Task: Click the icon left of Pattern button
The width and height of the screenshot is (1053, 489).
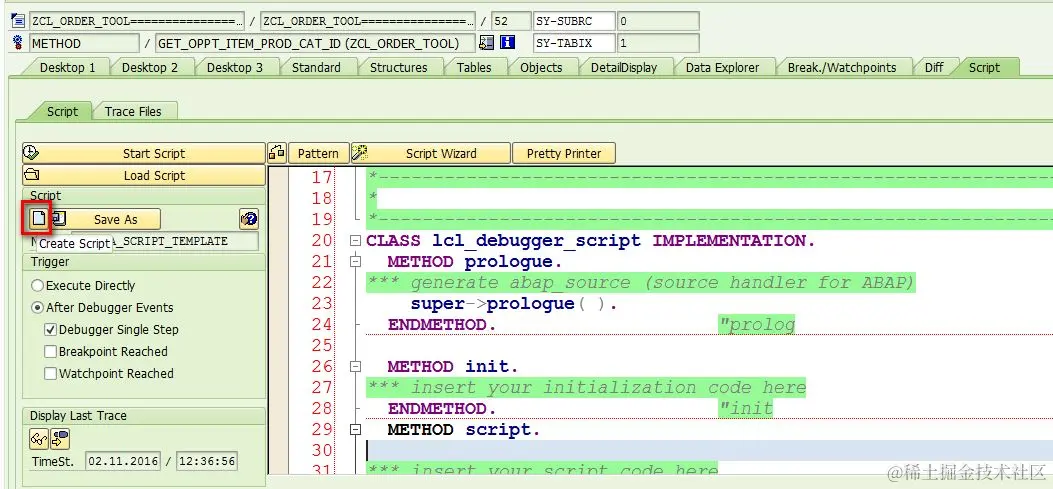Action: (277, 153)
